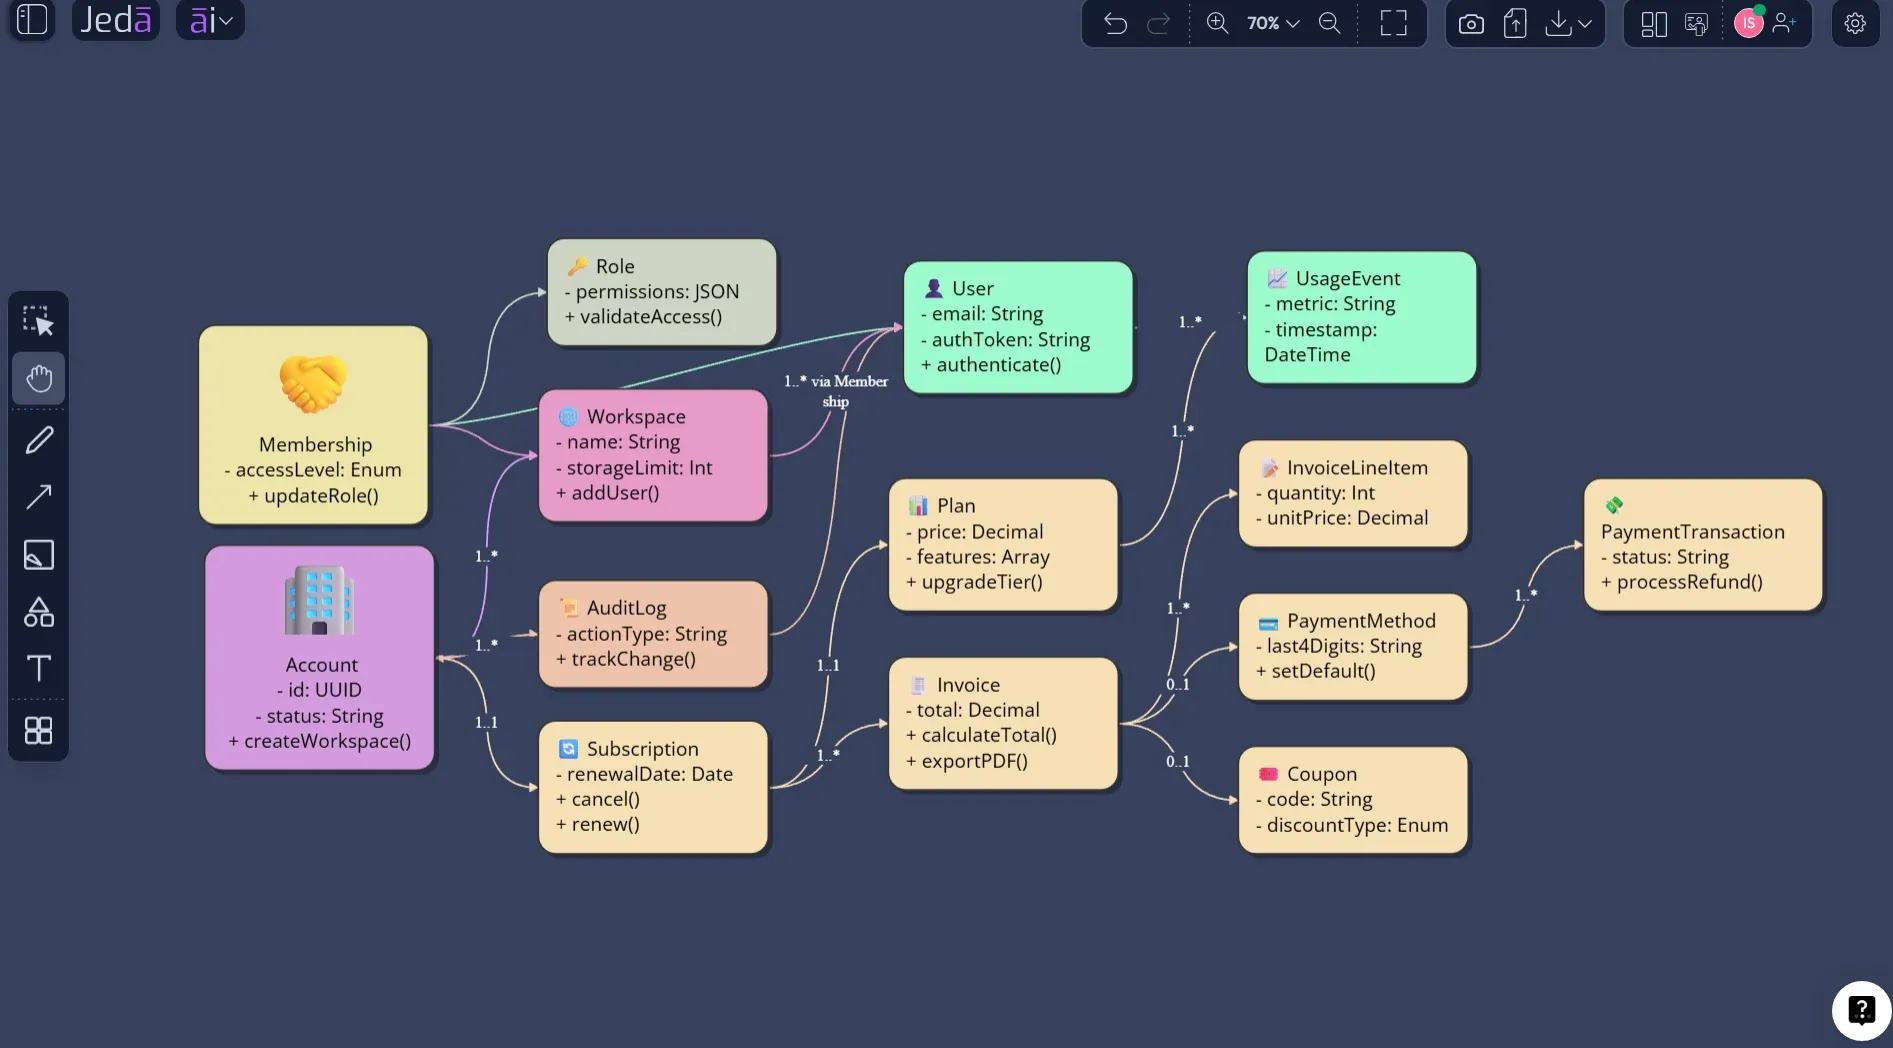Click '- storageLimit: Int' in Workspace
This screenshot has width=1893, height=1048.
(x=634, y=467)
